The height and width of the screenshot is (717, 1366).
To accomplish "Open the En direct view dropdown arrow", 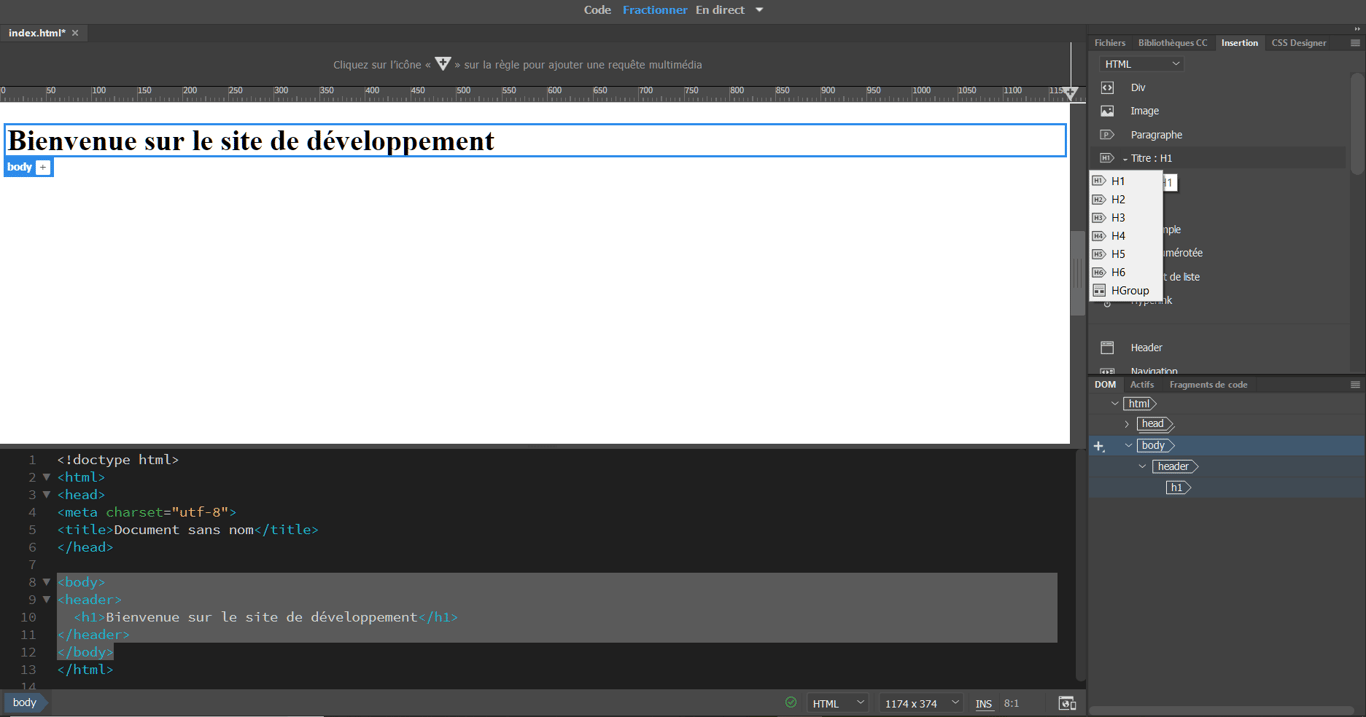I will [x=759, y=10].
